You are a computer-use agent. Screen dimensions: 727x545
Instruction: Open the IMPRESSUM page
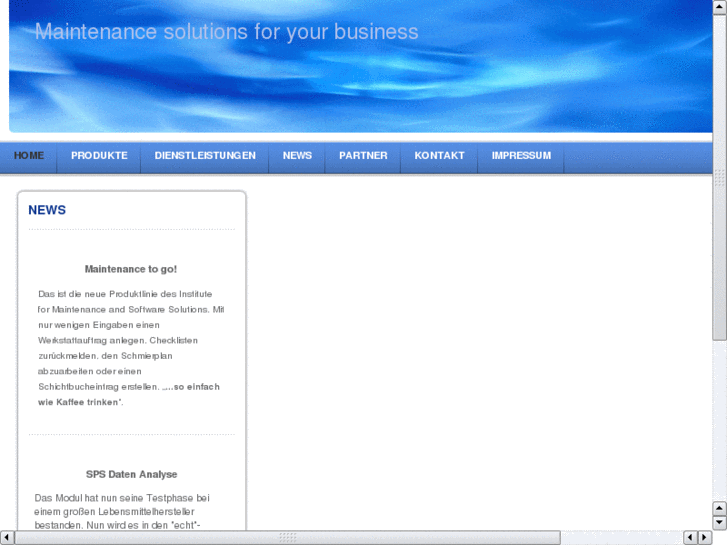pyautogui.click(x=521, y=156)
